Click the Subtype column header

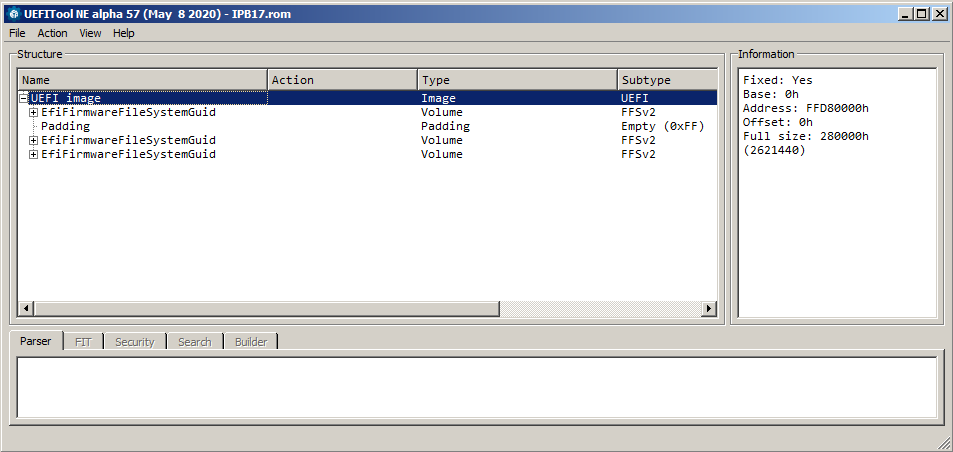[667, 80]
